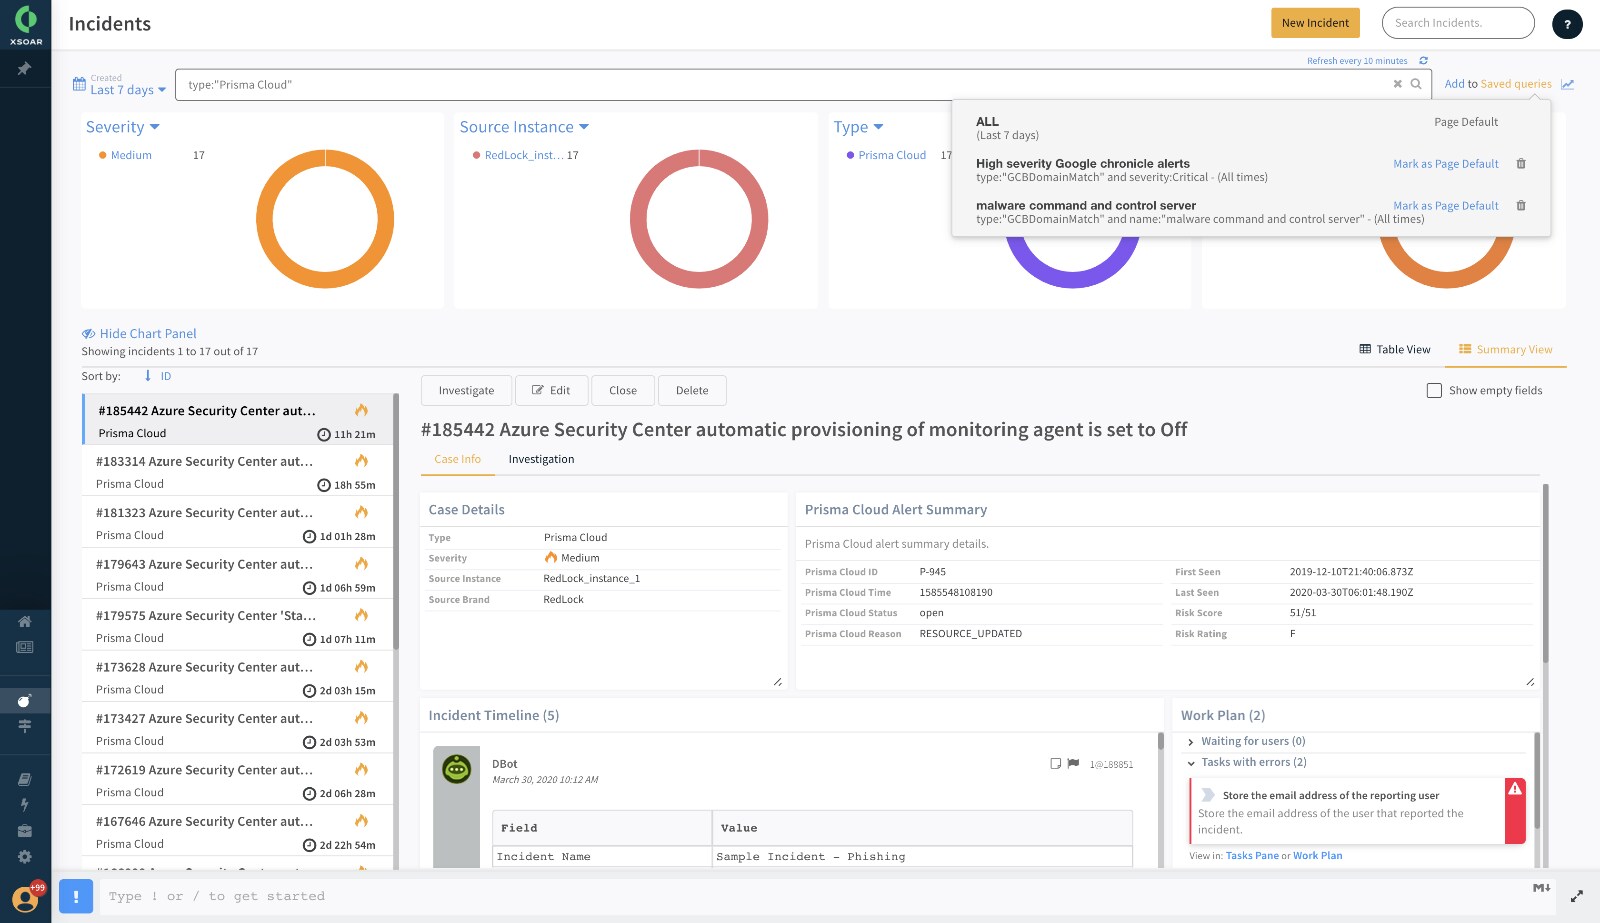Enable the 'Show empty fields' checkbox
Viewport: 1600px width, 923px height.
[1434, 391]
